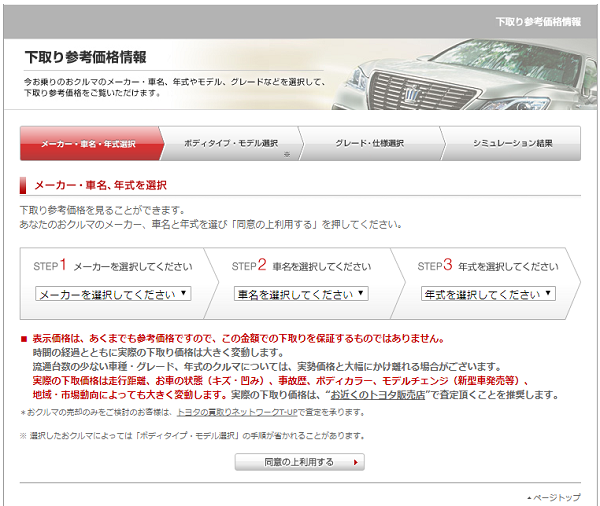Select the メーカー・車名・年式選択 step tab

(88, 144)
